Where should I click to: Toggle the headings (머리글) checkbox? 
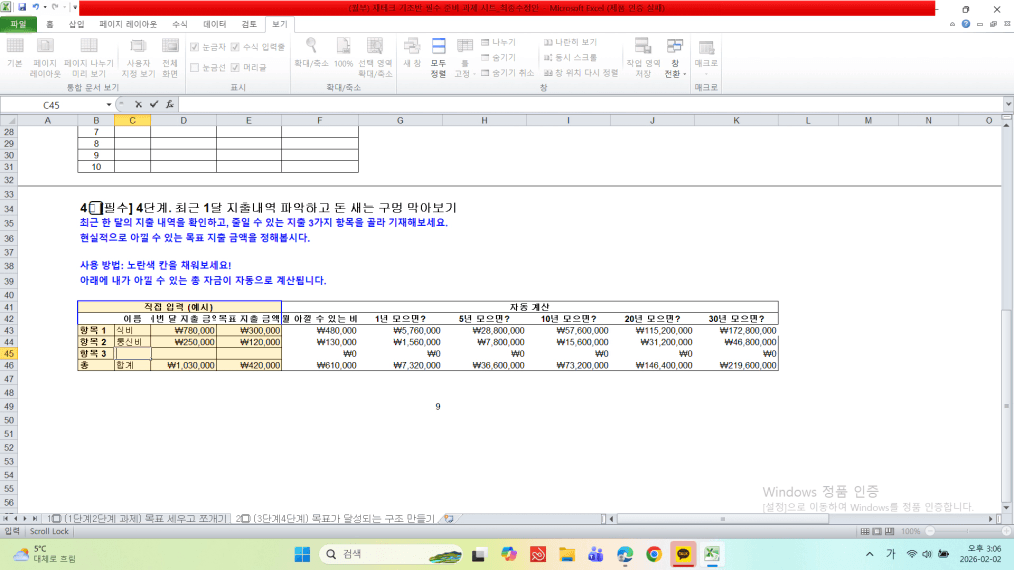(x=235, y=67)
